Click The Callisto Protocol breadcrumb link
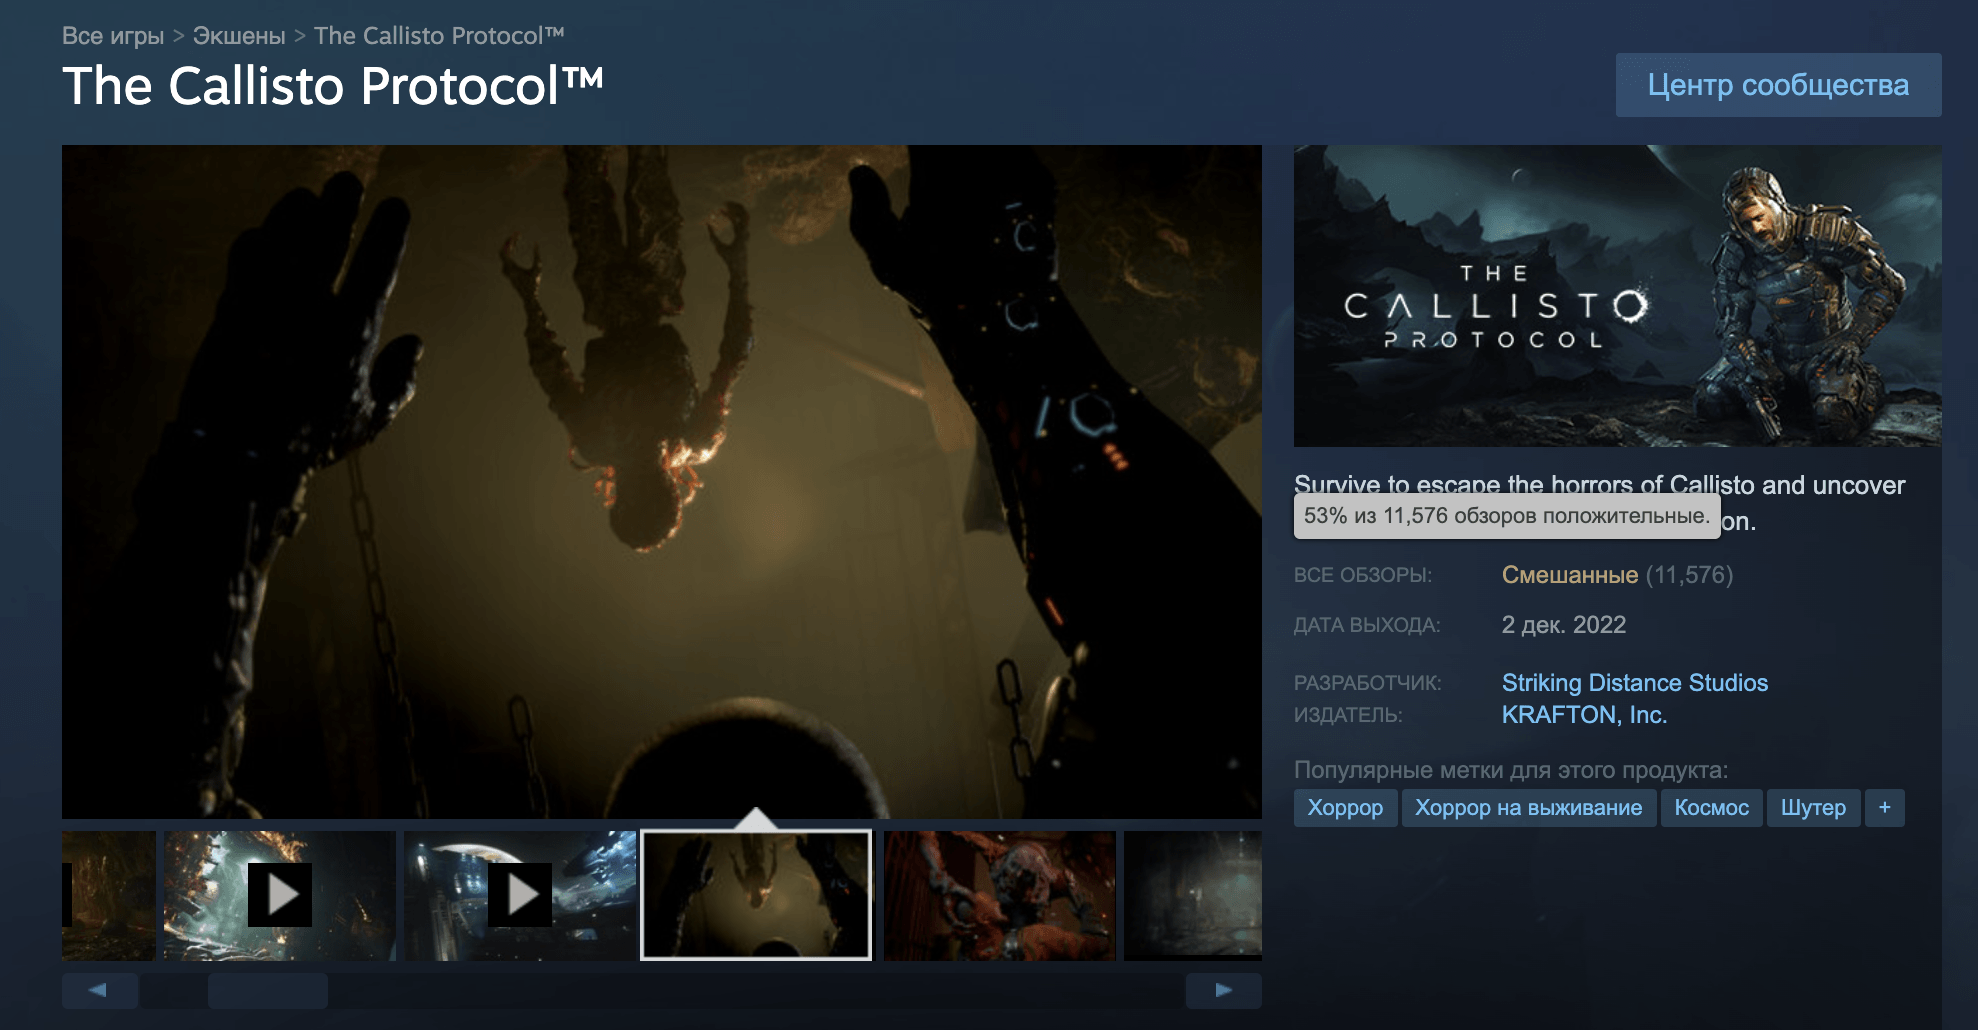Screen dimensions: 1978x1030 [x=439, y=36]
